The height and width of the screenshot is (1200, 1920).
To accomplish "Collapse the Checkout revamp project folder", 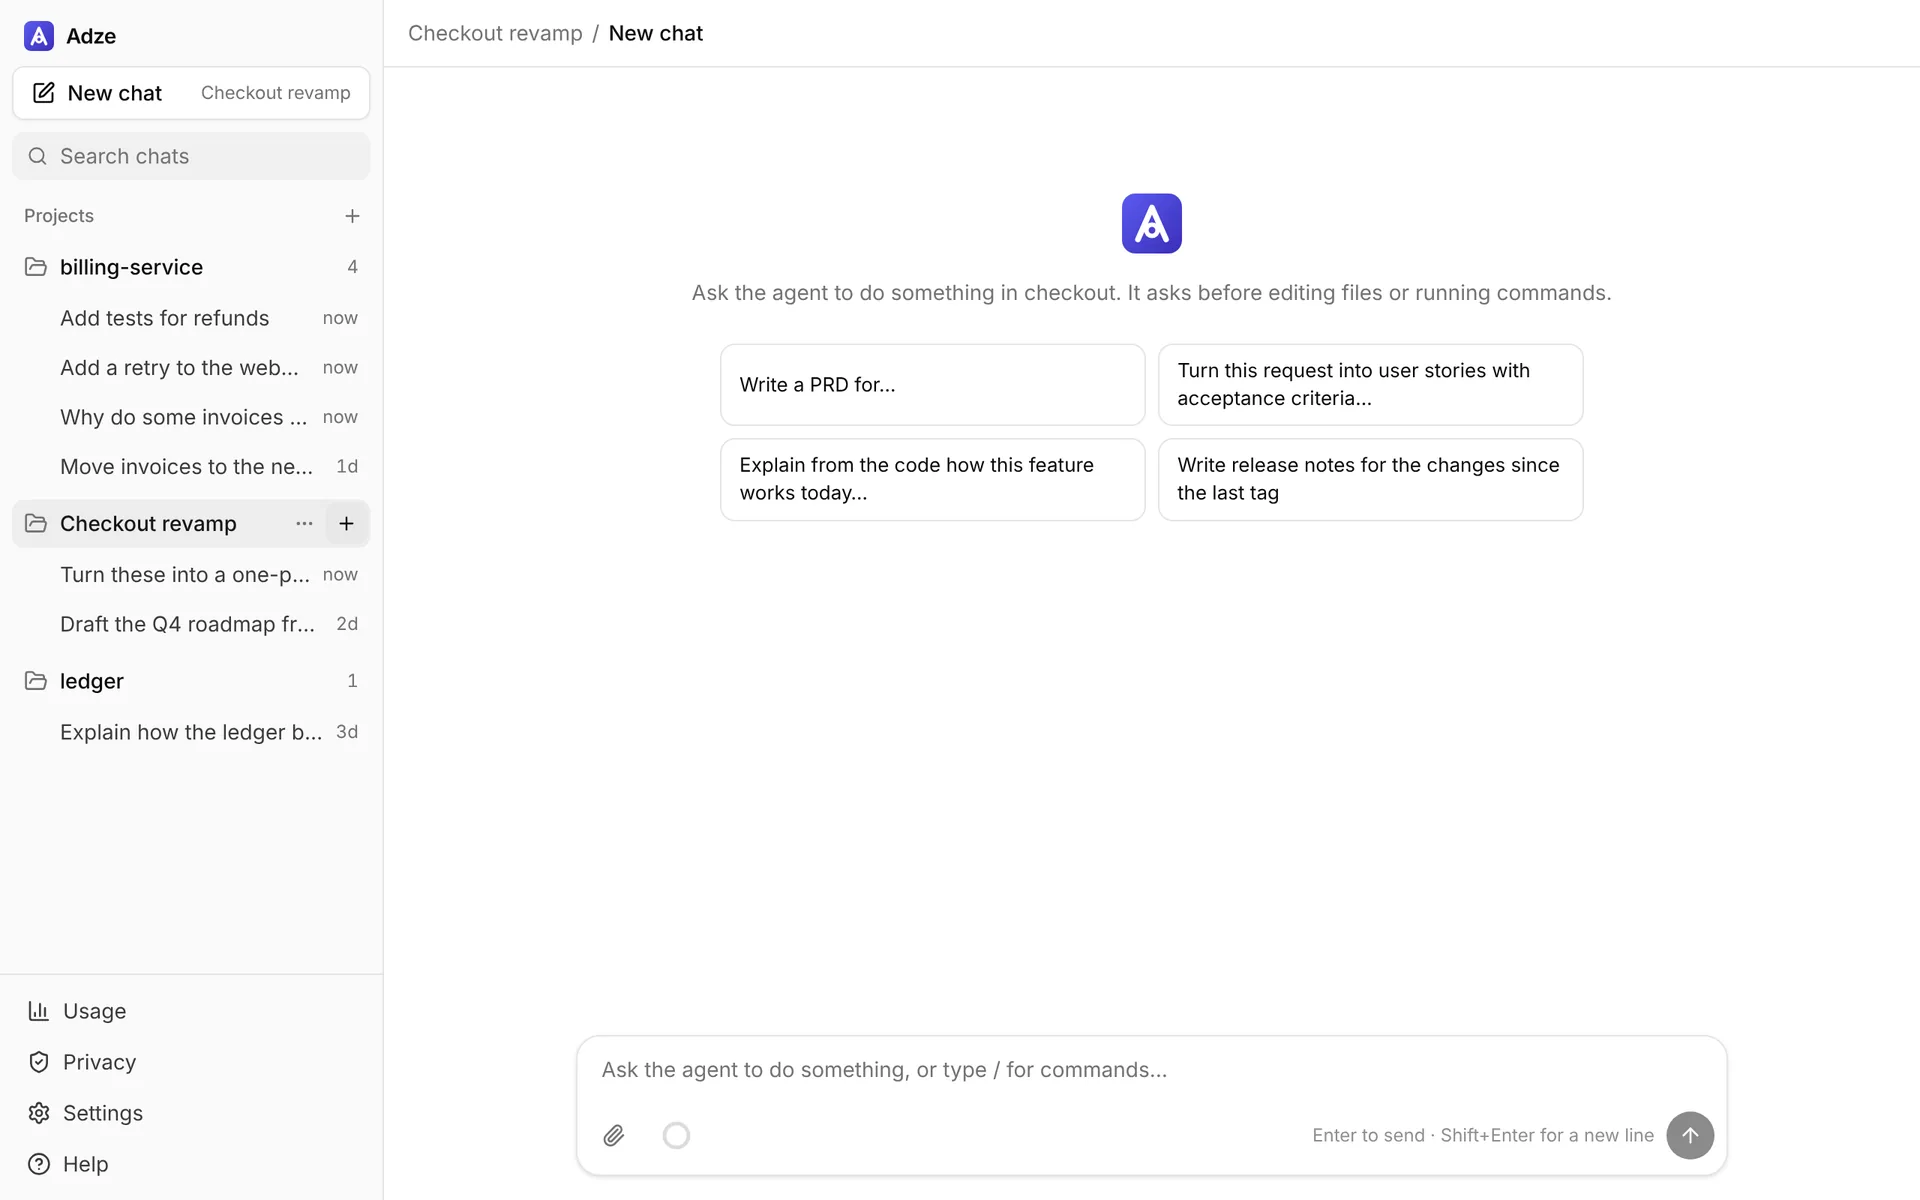I will pyautogui.click(x=36, y=523).
